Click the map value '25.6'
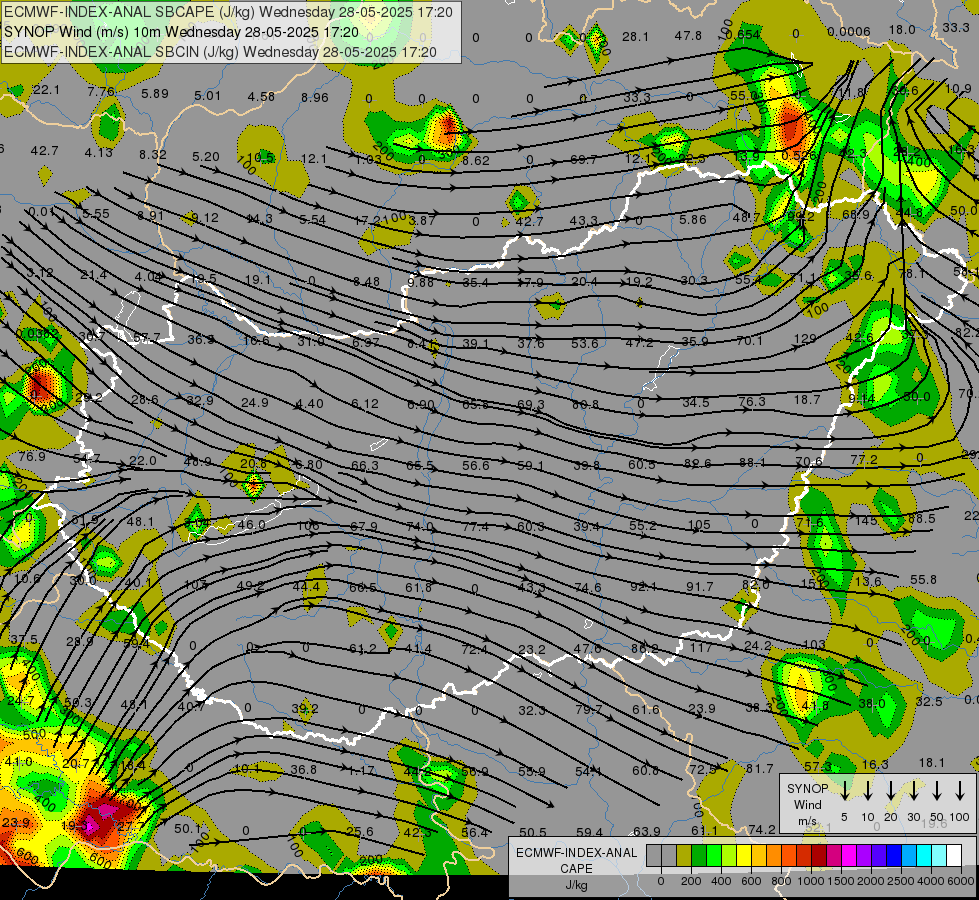Viewport: 979px width, 900px height. 360,831
